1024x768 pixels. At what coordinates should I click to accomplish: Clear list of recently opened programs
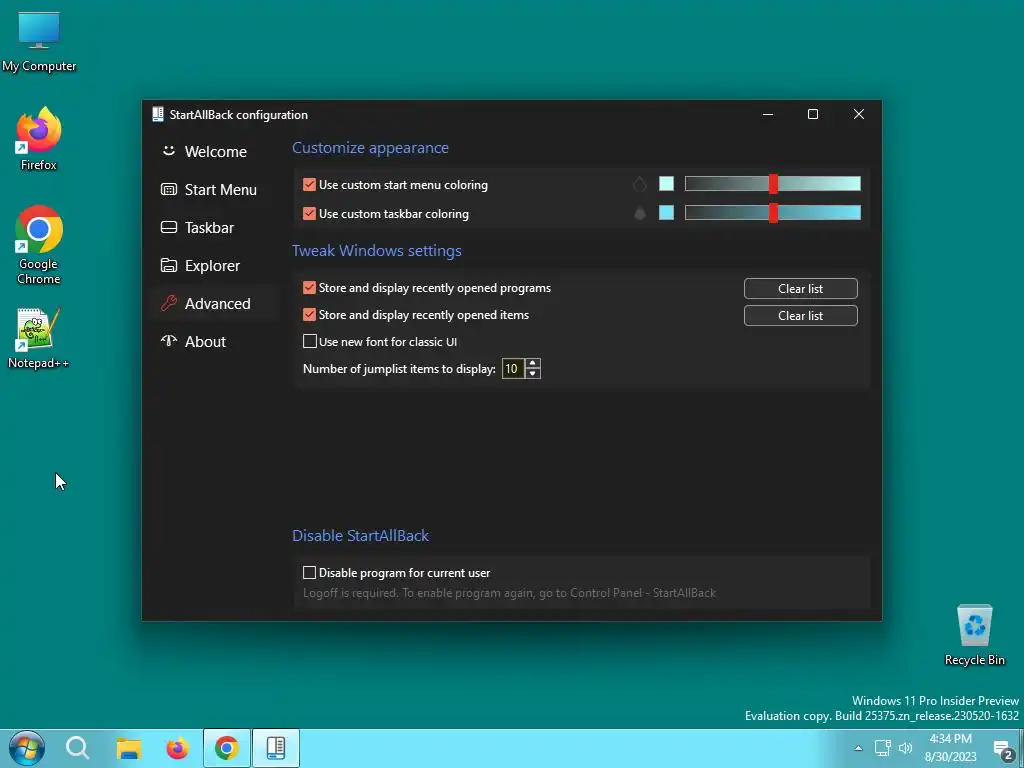[x=801, y=289]
